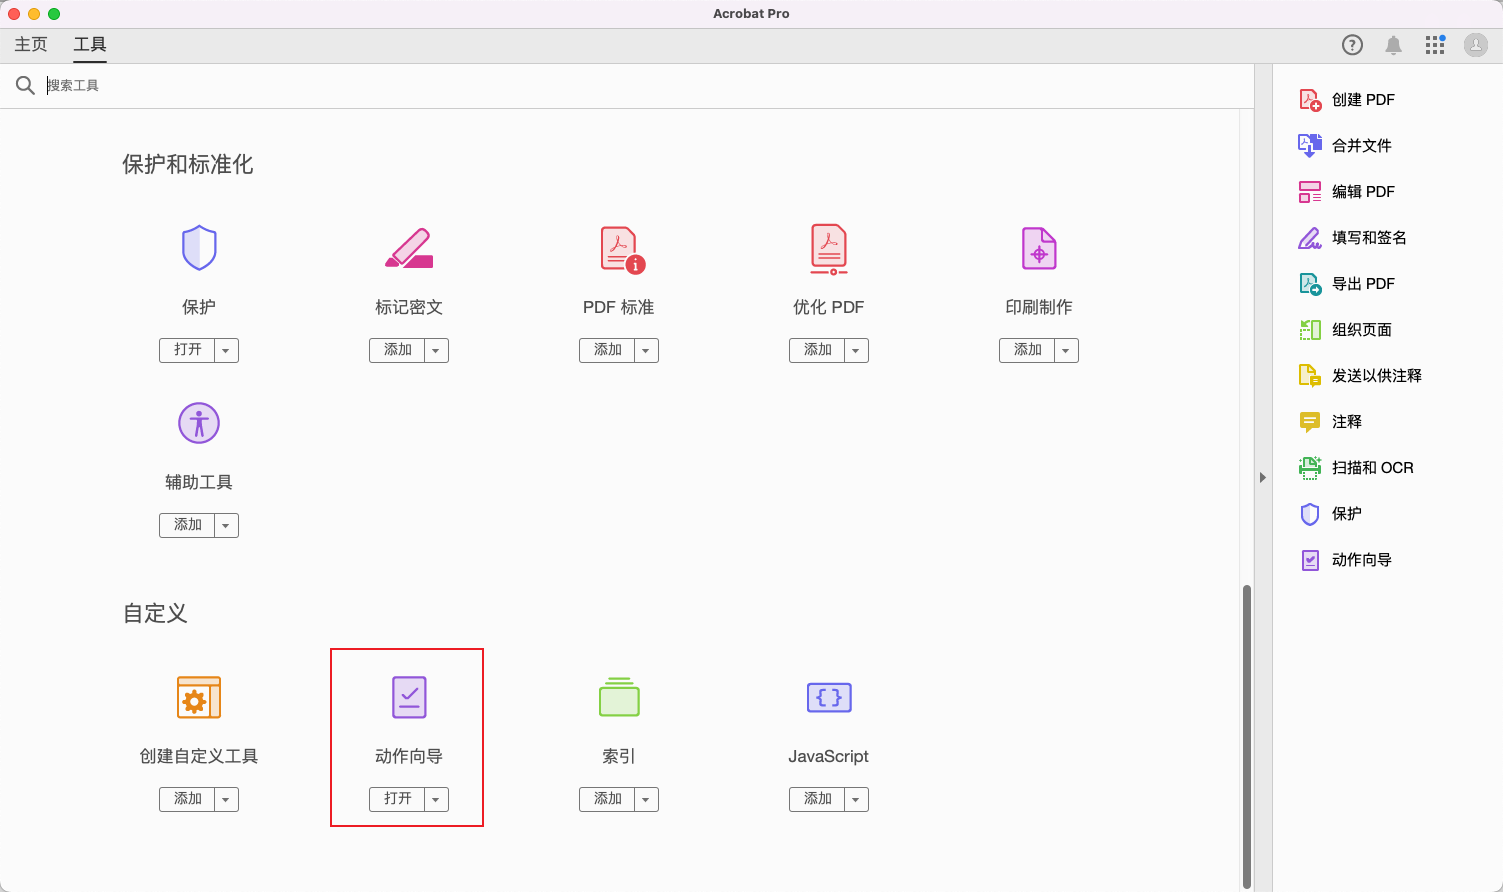Click the 打开 button under 保护
The width and height of the screenshot is (1503, 892).
[x=187, y=351]
